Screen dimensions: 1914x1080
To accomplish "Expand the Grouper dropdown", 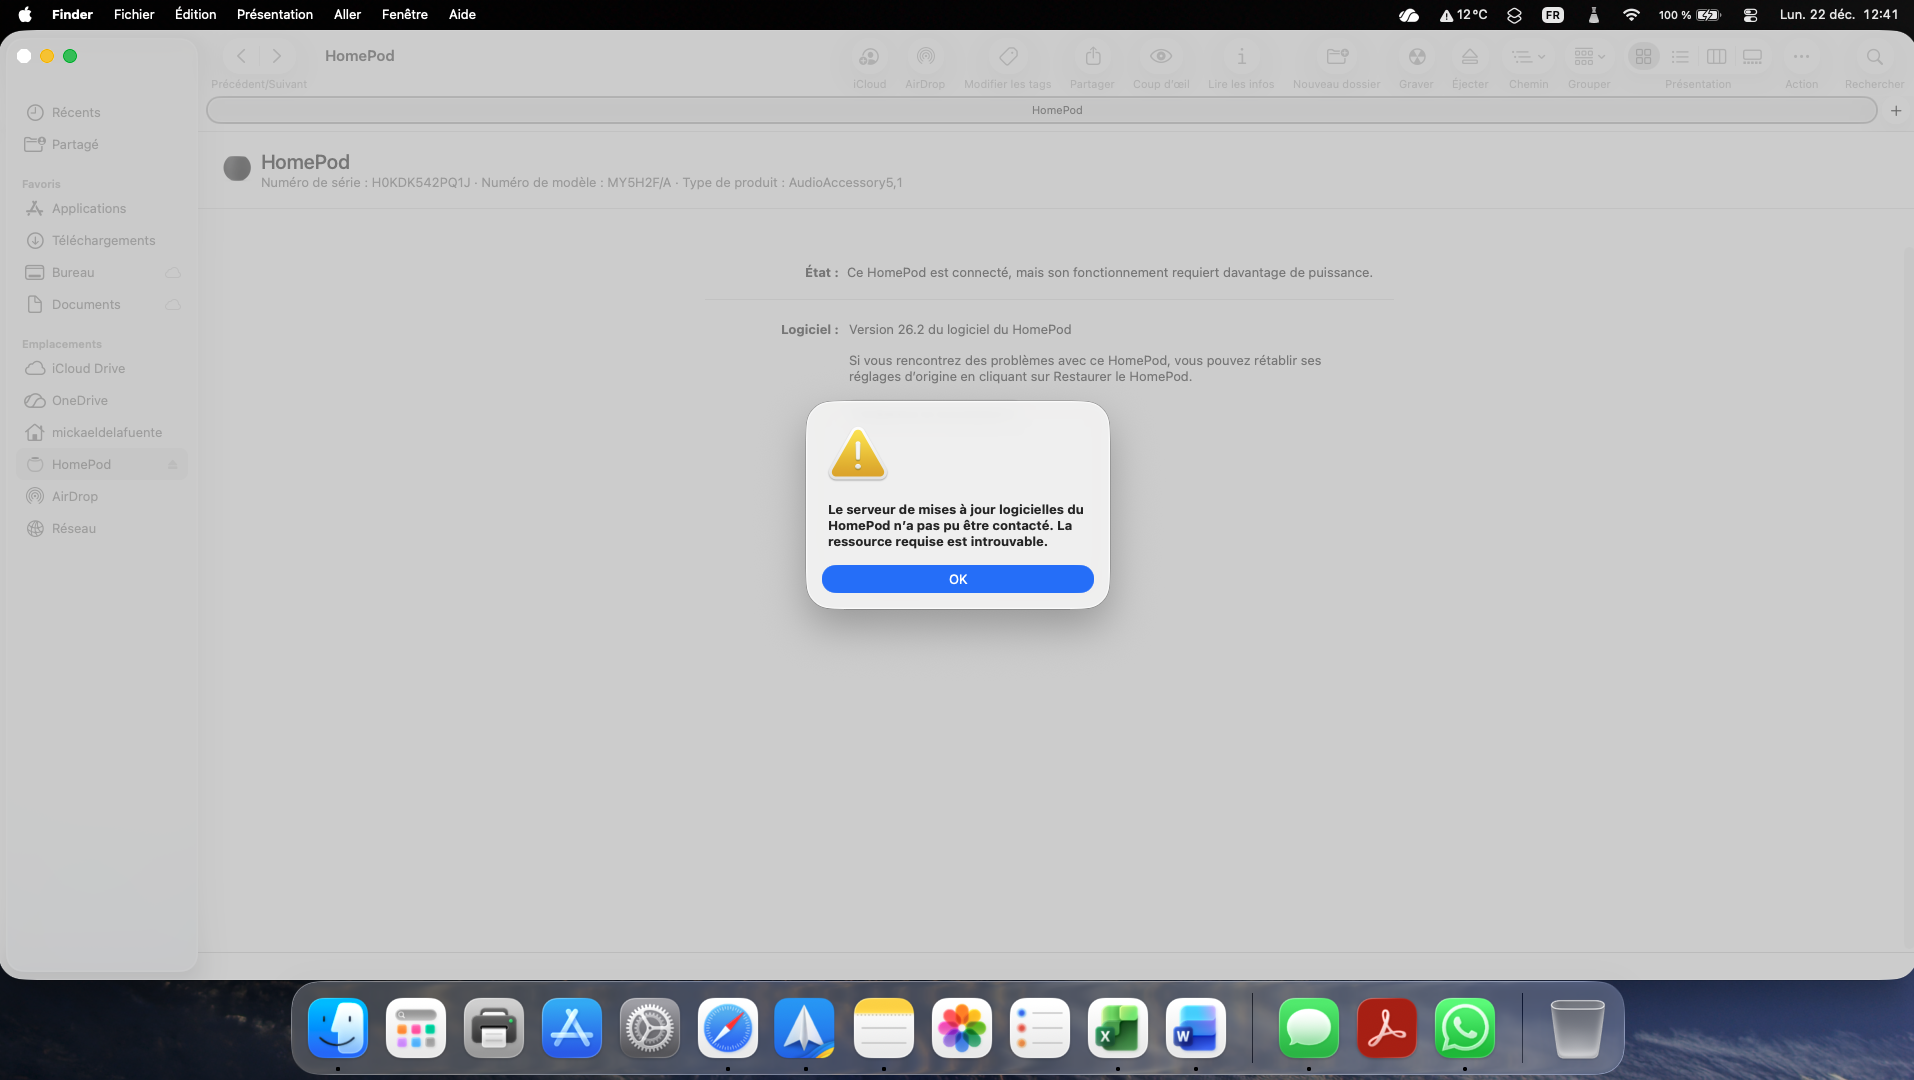I will point(1589,57).
